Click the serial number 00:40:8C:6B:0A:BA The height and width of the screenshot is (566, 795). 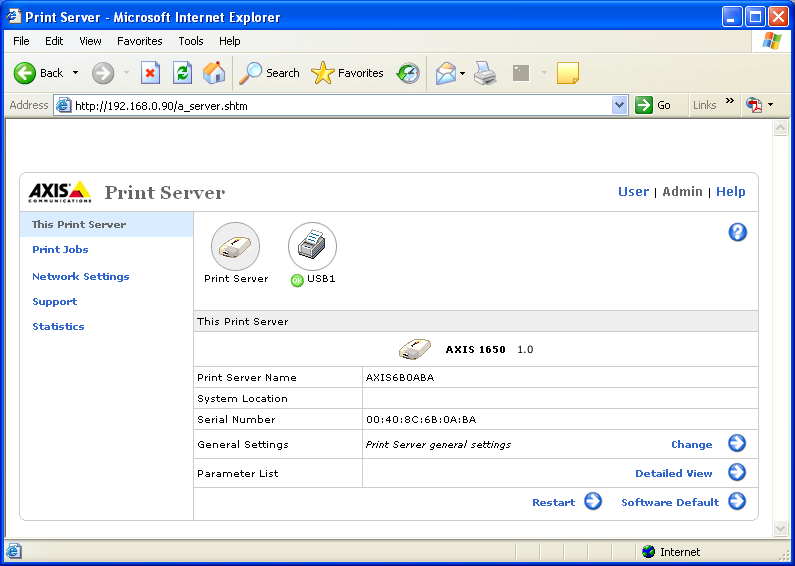tap(421, 420)
